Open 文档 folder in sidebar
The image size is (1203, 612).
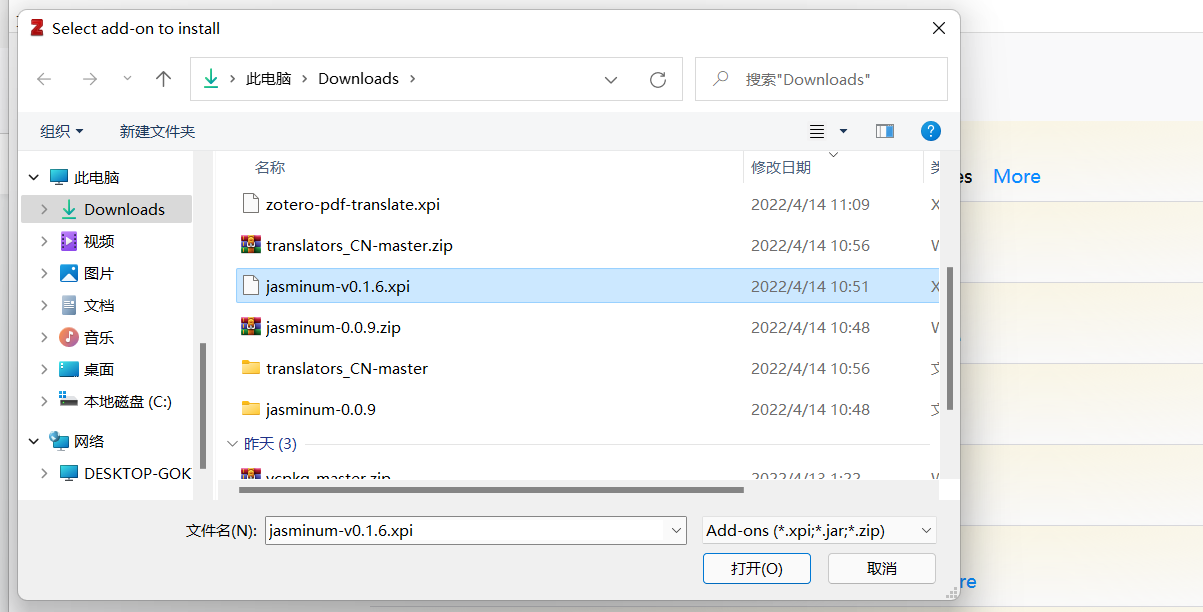(x=99, y=305)
